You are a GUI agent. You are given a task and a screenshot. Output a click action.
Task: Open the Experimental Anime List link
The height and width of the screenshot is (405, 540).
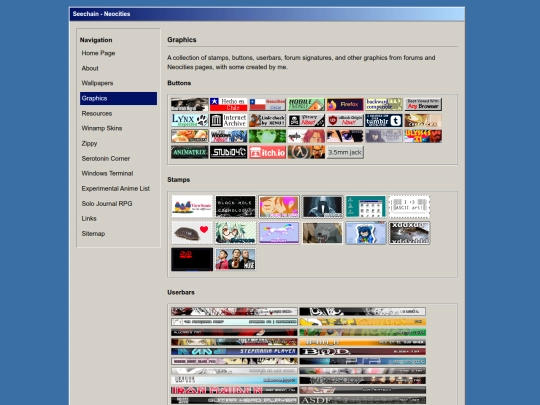click(115, 188)
